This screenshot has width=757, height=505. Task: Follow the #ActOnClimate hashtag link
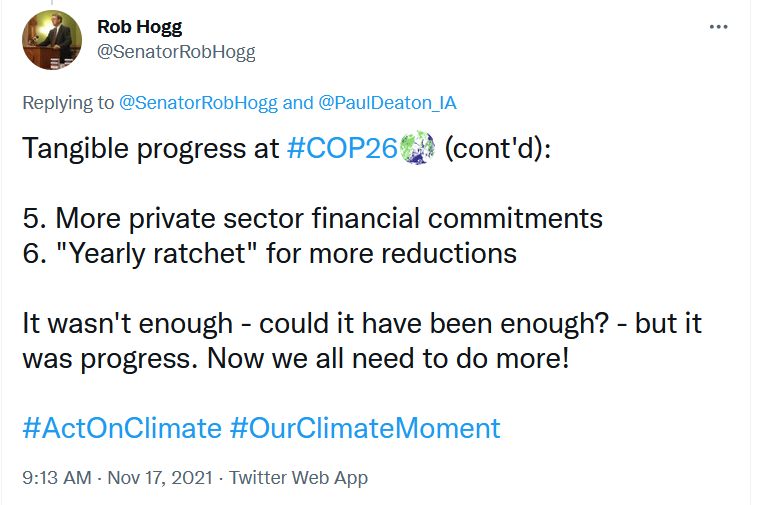click(x=121, y=428)
